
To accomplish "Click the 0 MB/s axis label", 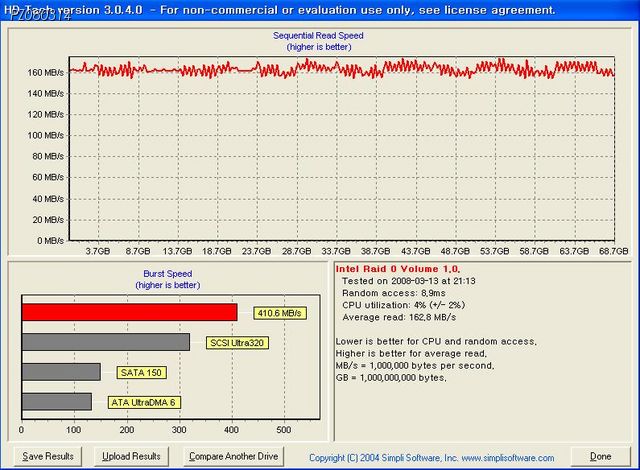I will click(x=51, y=241).
